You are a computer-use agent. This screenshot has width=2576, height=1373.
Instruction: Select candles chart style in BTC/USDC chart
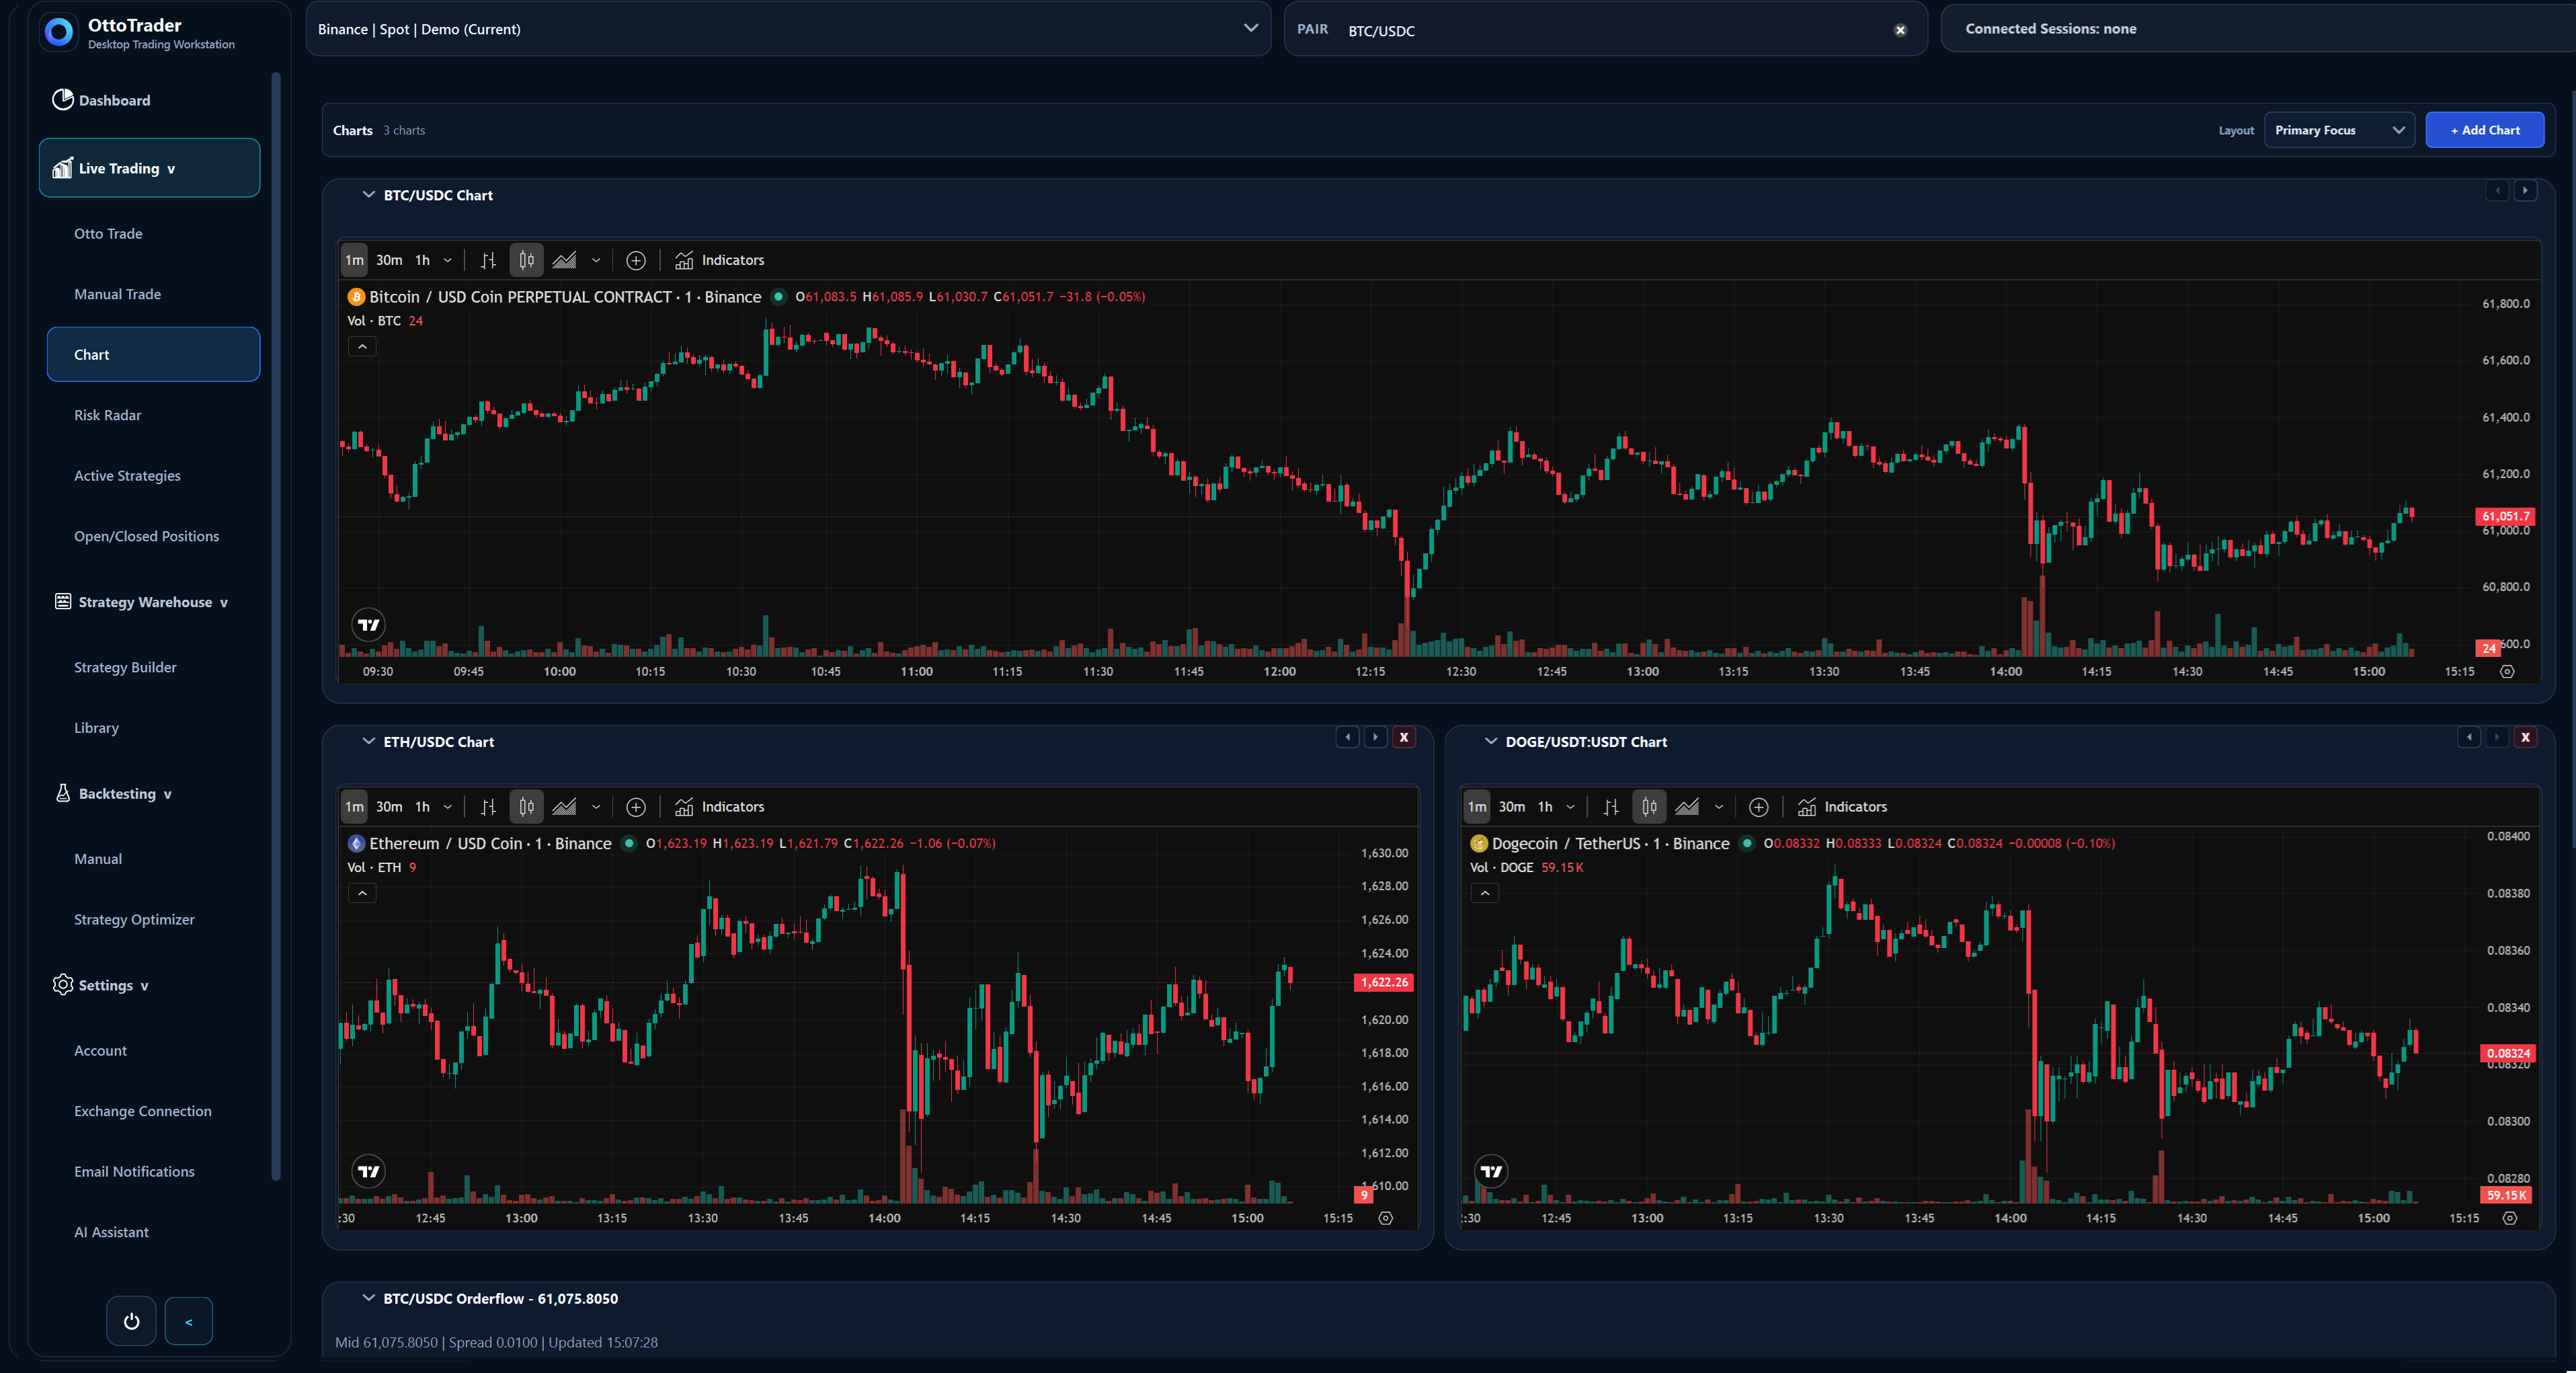[526, 260]
